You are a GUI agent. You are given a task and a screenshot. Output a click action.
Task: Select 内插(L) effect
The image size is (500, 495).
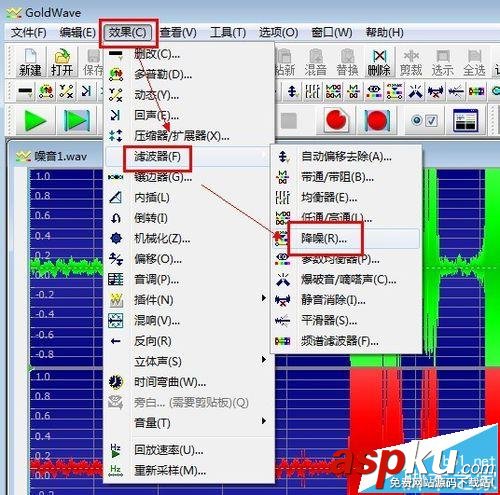(x=188, y=198)
